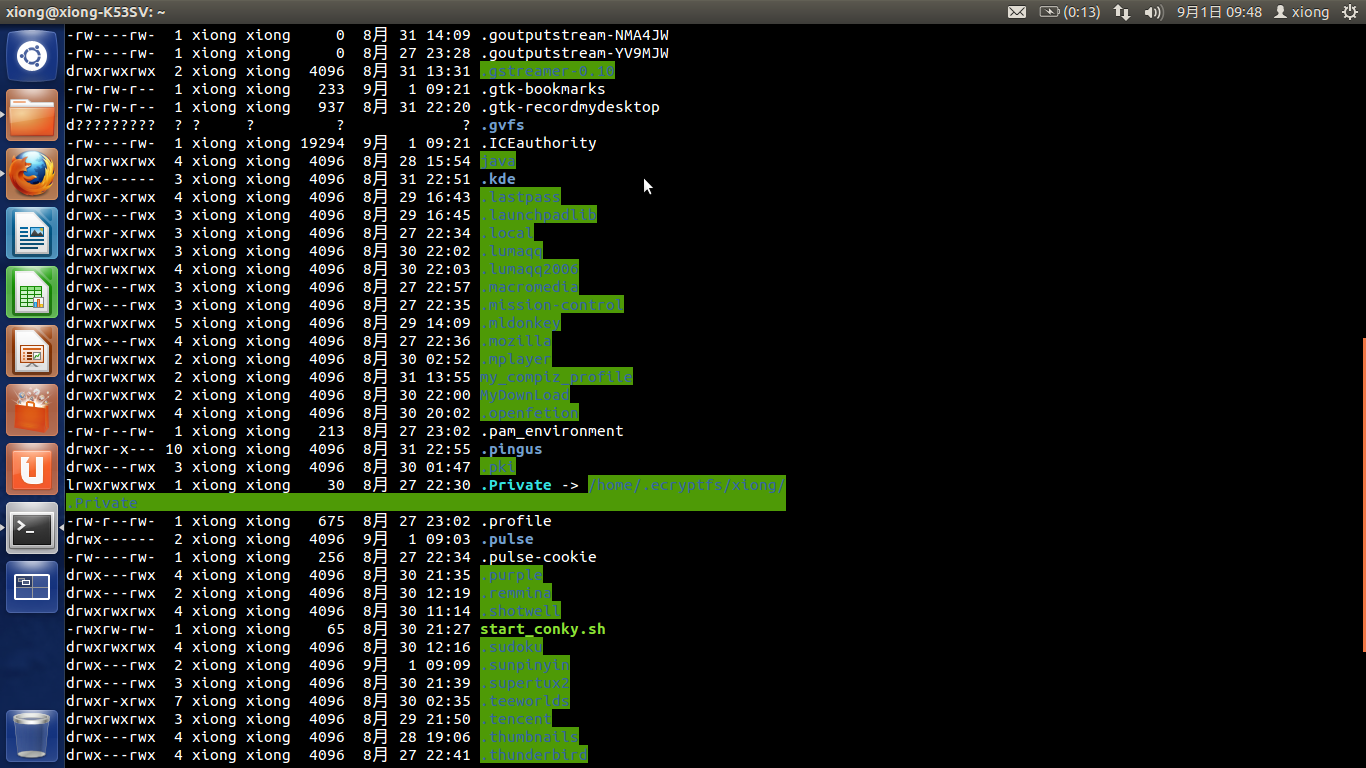Click the .thumbnails directory name

(529, 737)
